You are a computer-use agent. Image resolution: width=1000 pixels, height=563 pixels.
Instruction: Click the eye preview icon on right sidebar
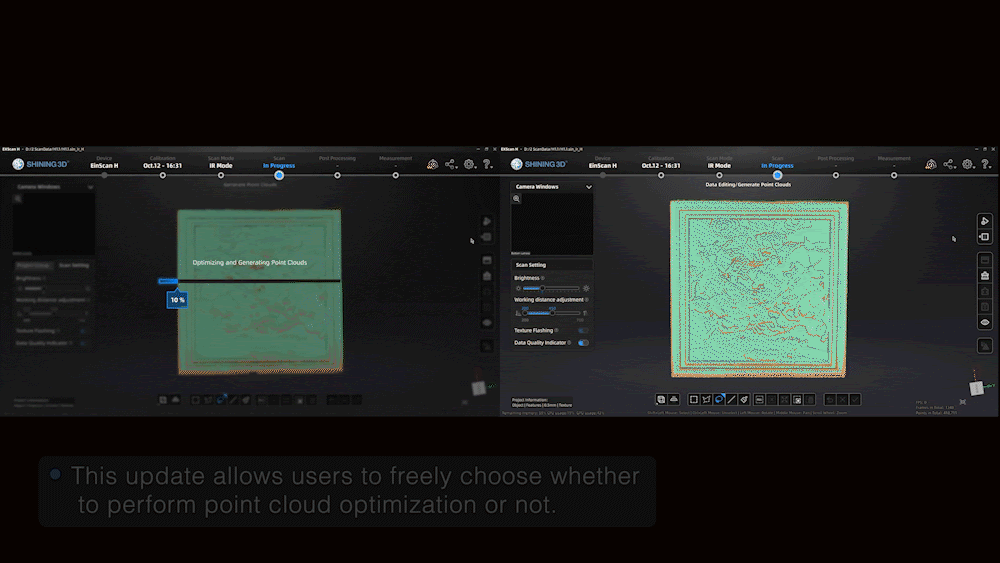click(x=984, y=322)
